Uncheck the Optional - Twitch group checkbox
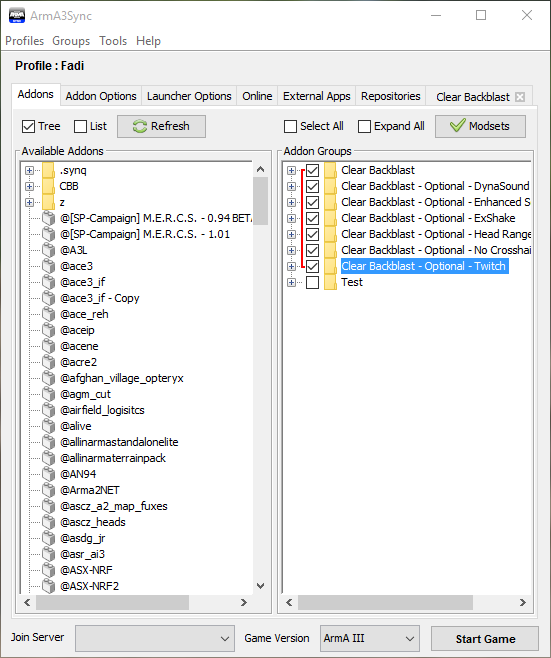The width and height of the screenshot is (551, 658). 312,266
